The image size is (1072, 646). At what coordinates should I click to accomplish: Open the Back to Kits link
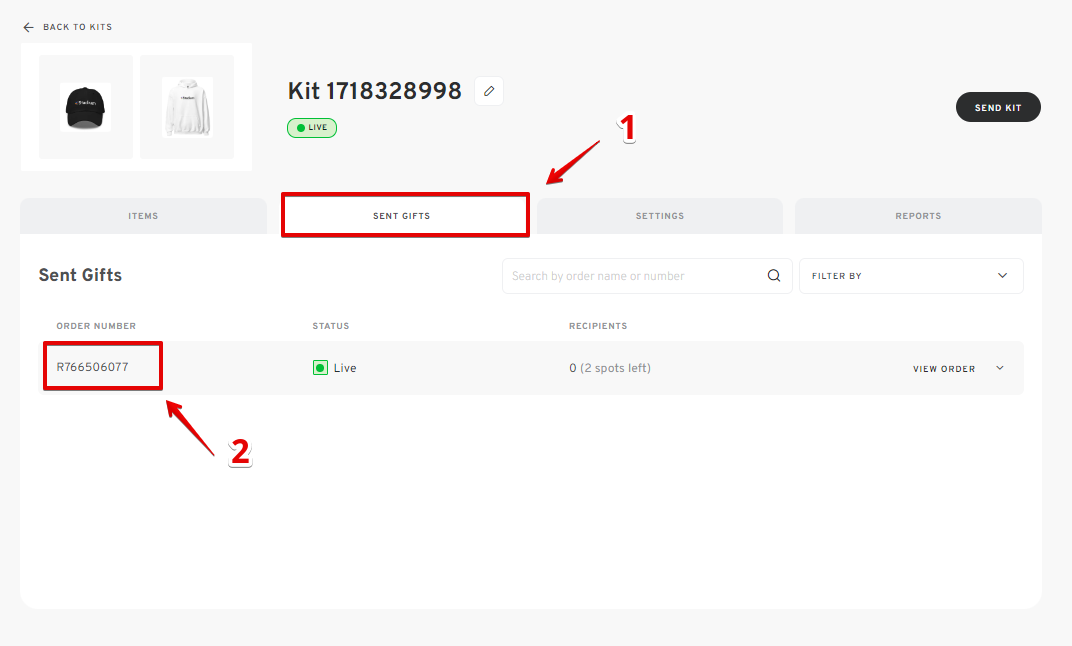tap(77, 27)
